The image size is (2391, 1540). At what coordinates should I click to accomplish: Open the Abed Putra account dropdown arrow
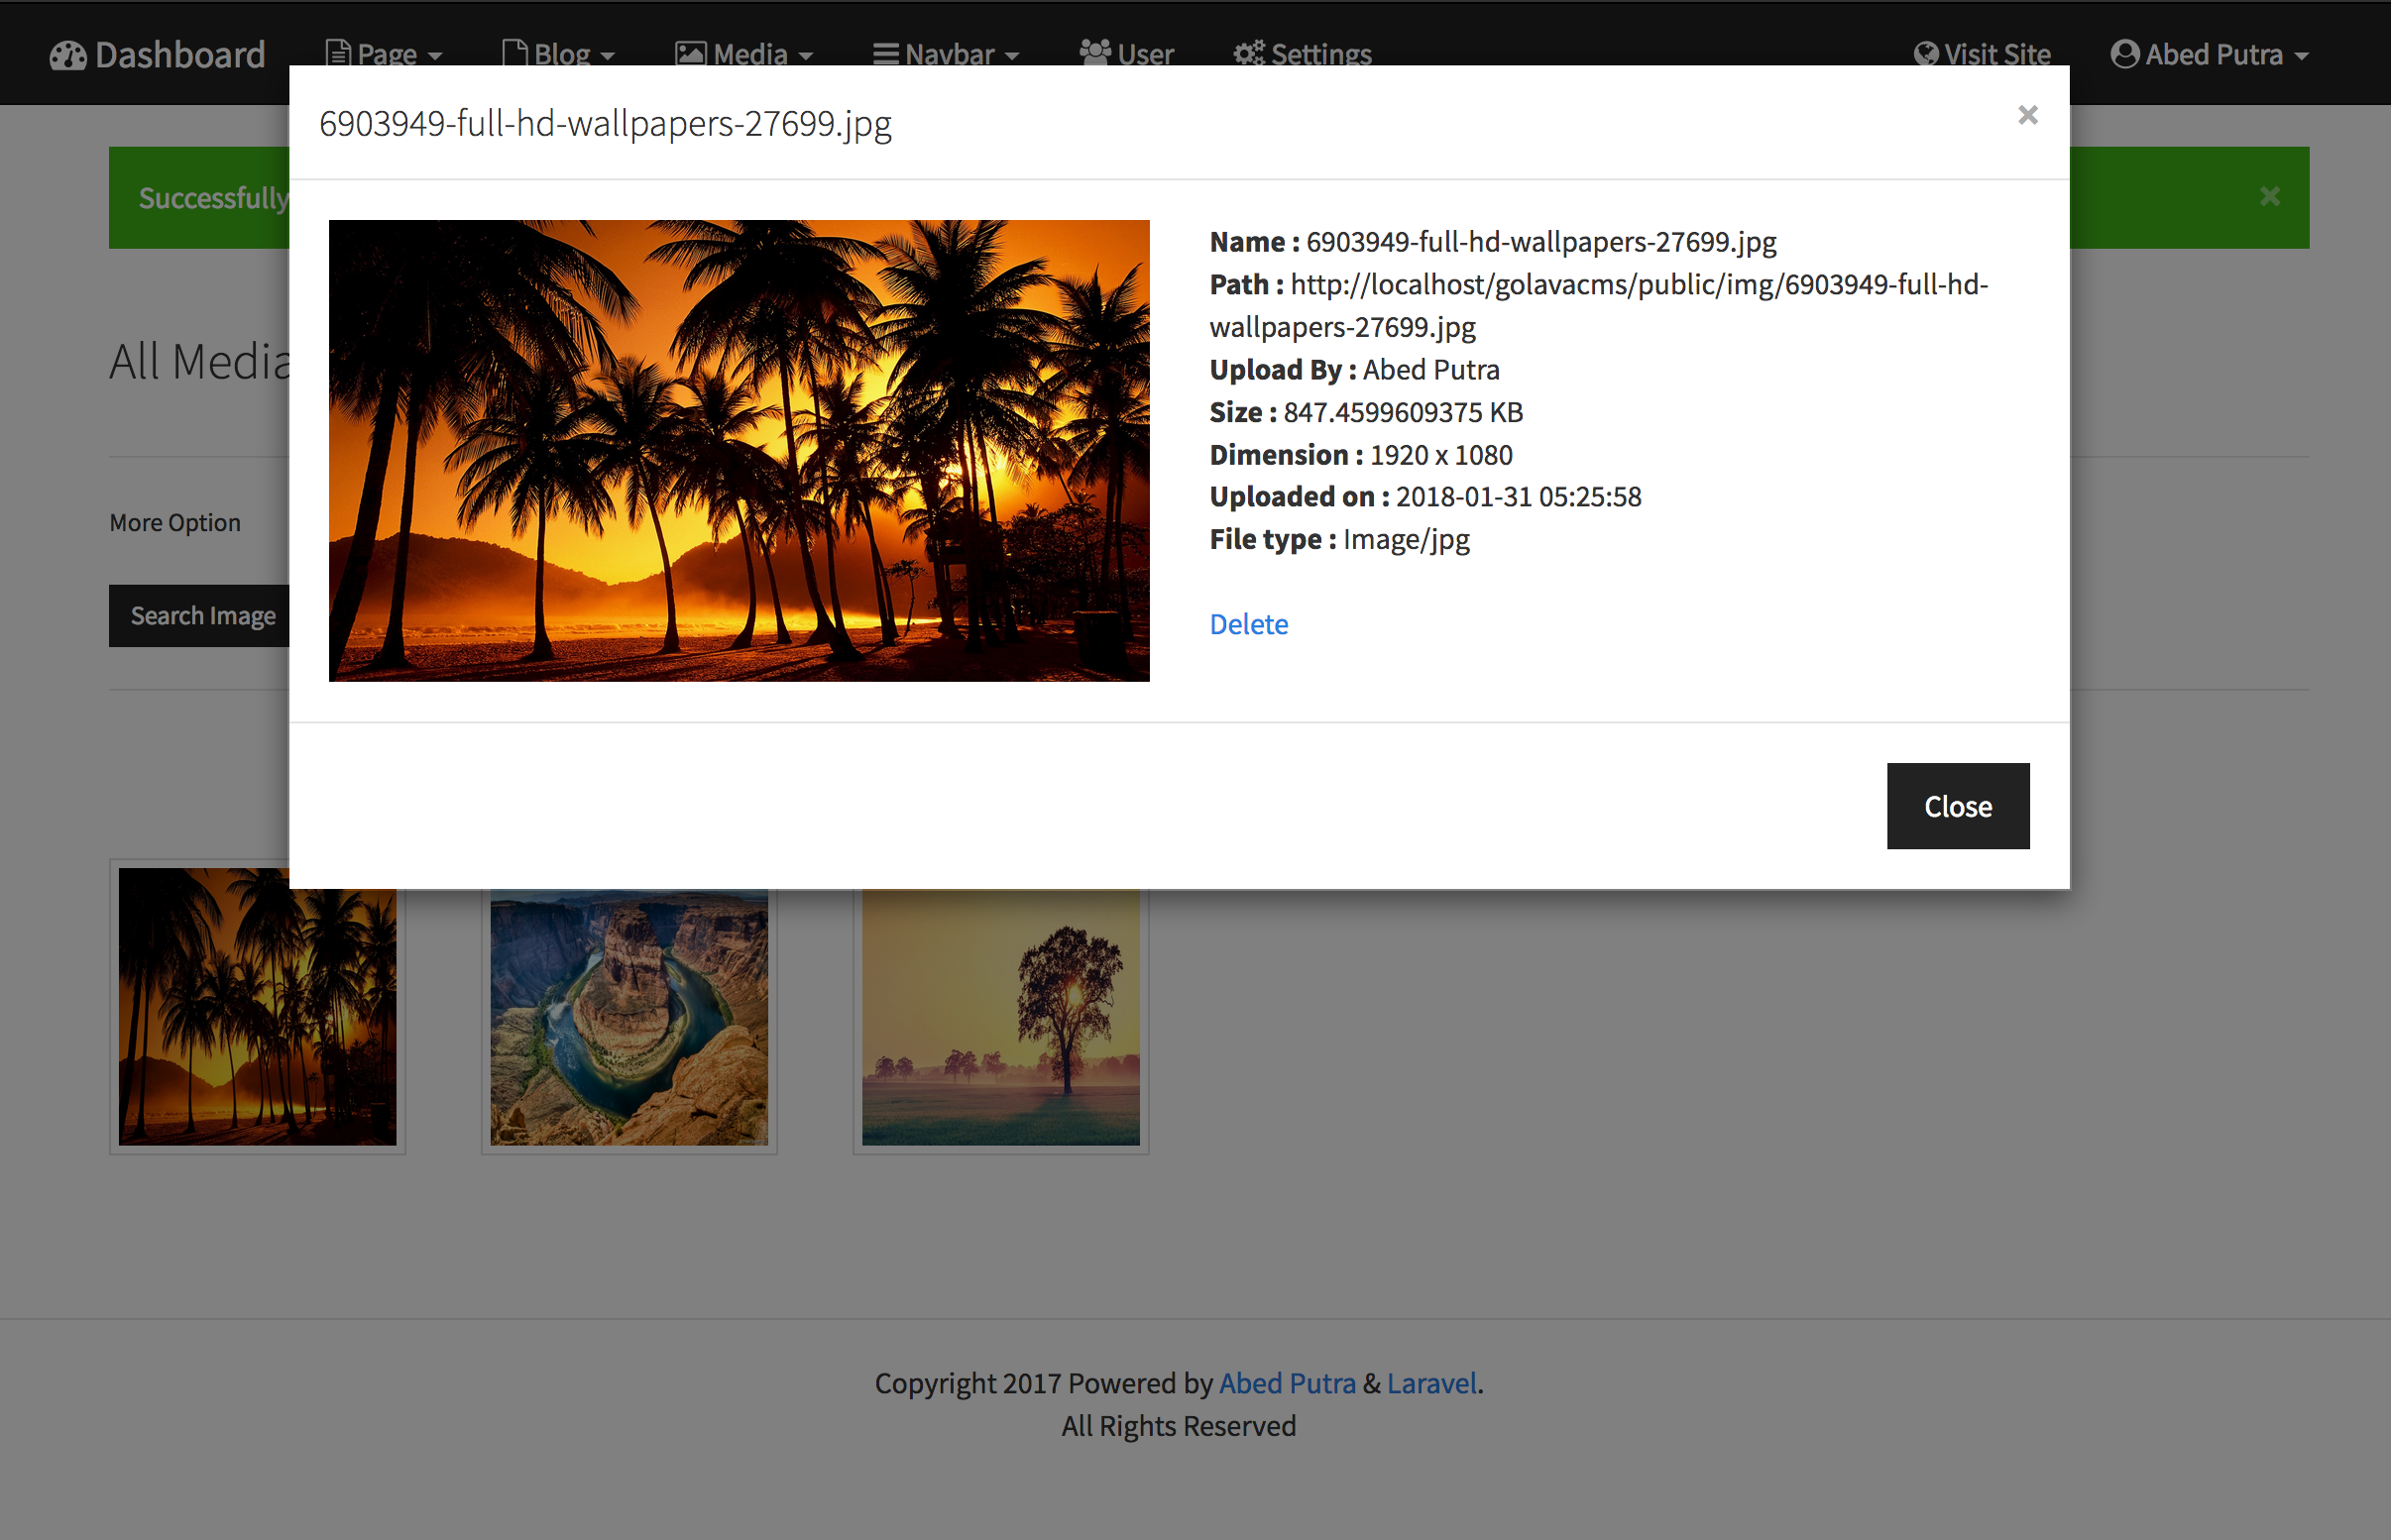pos(2301,57)
